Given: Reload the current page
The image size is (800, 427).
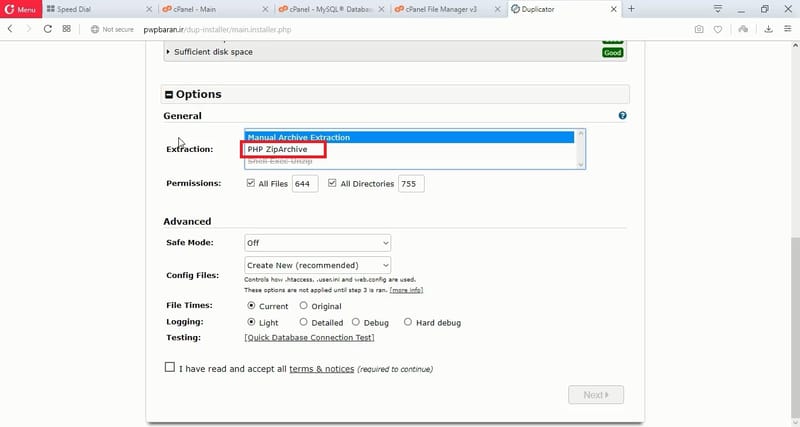Looking at the screenshot, I should pyautogui.click(x=47, y=29).
